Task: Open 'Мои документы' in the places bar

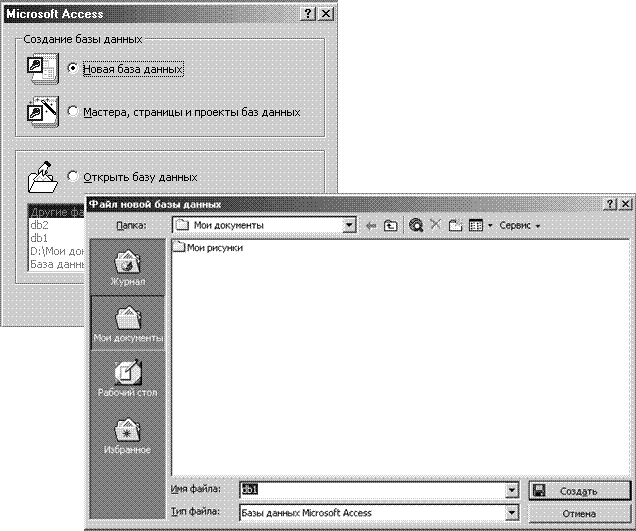Action: point(127,323)
